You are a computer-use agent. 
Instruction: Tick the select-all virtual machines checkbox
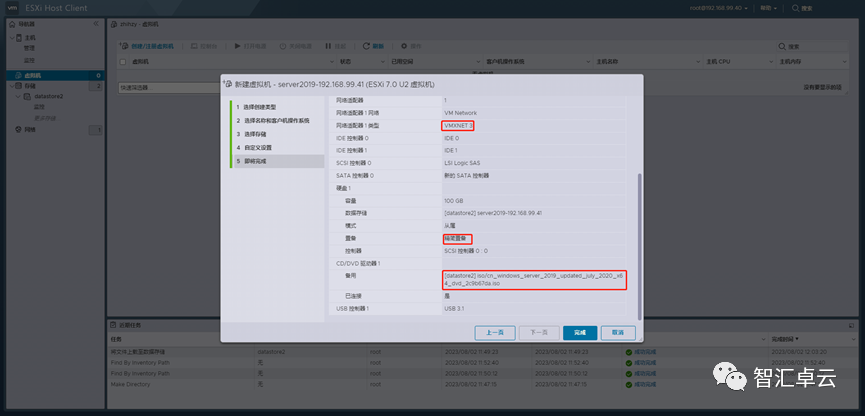(123, 62)
